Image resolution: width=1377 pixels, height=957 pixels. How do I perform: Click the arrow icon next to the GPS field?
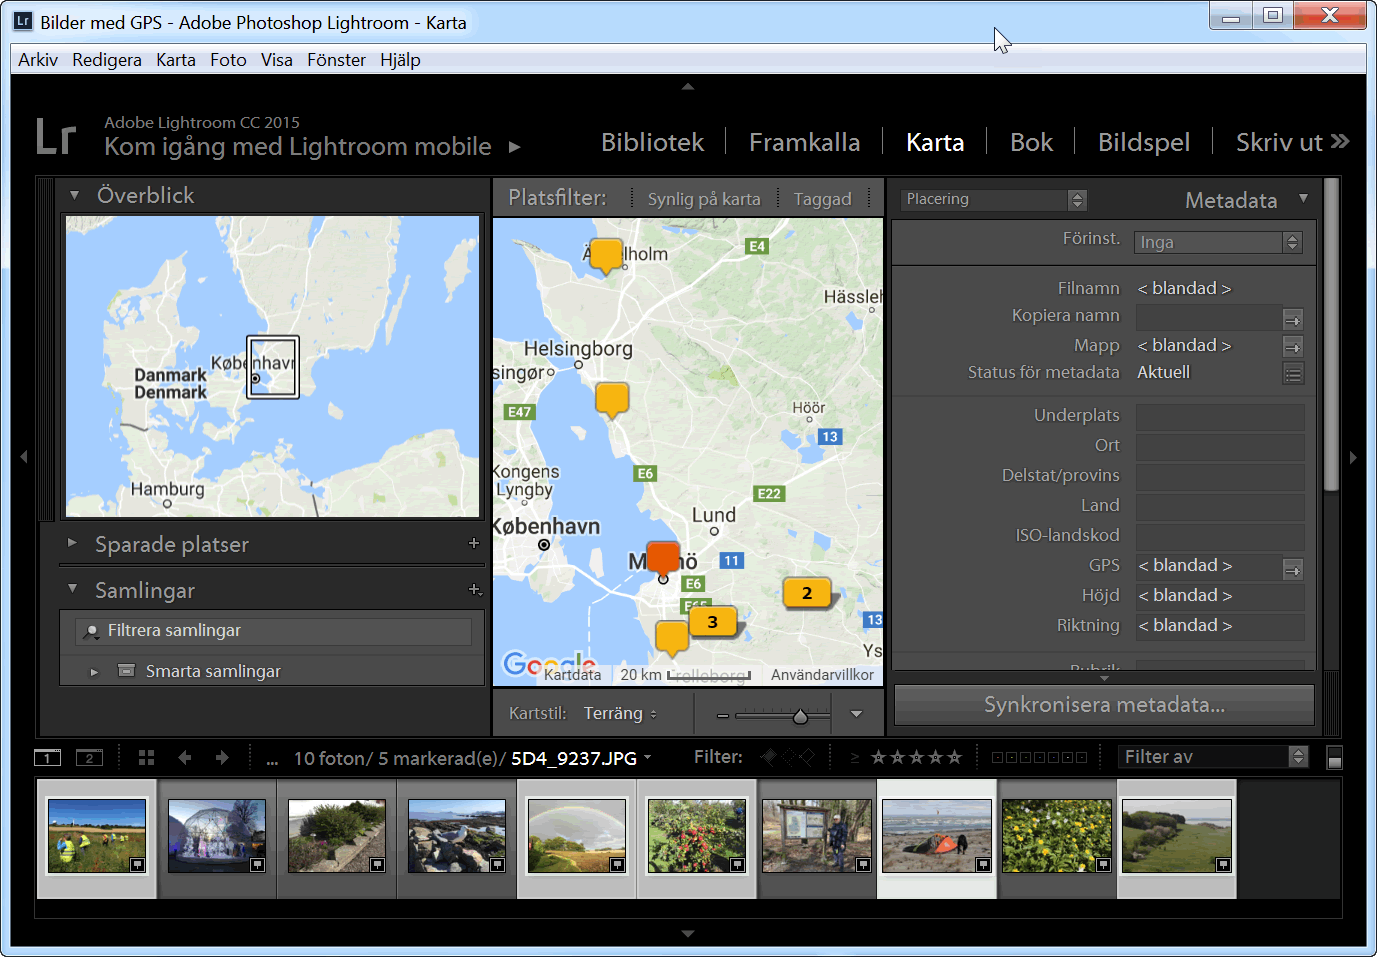(1293, 570)
